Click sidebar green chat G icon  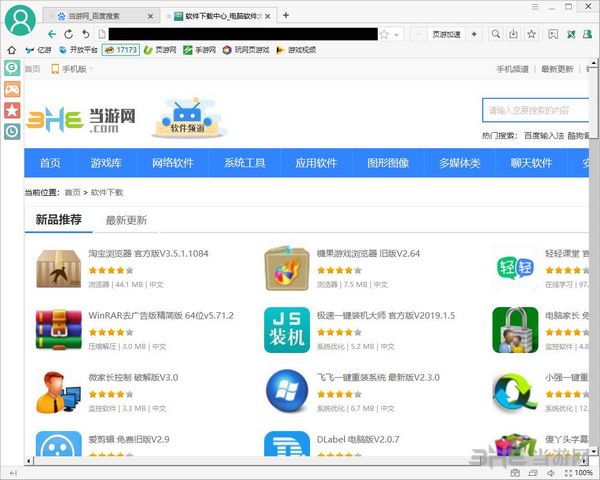[x=12, y=68]
